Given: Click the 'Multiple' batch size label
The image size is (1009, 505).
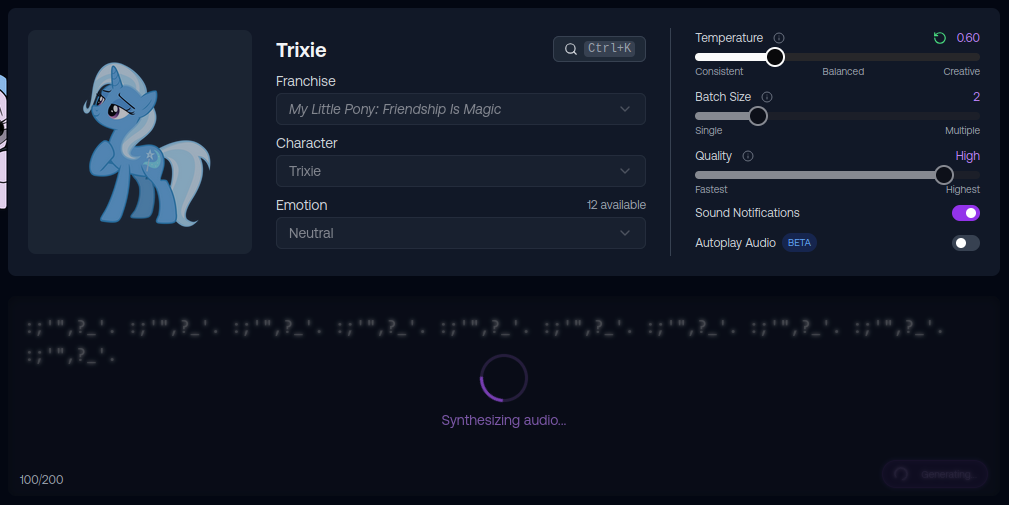Looking at the screenshot, I should 962,131.
